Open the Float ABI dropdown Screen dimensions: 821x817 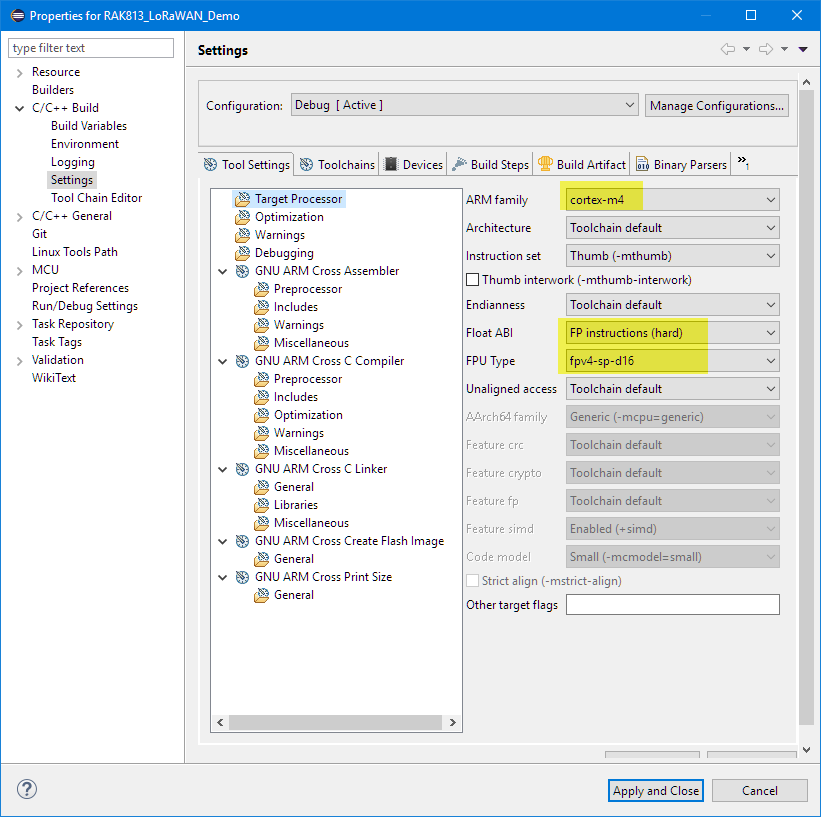(x=672, y=333)
